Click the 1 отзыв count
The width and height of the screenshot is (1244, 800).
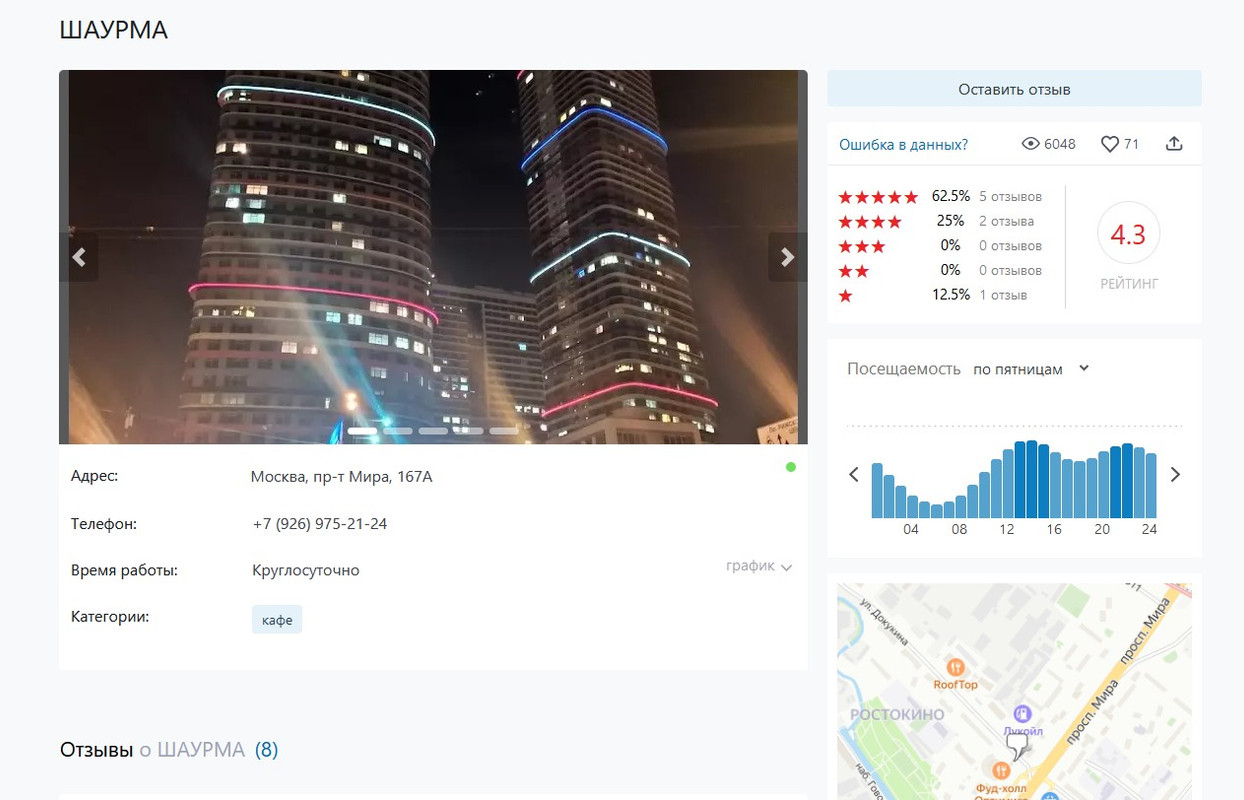(1003, 295)
